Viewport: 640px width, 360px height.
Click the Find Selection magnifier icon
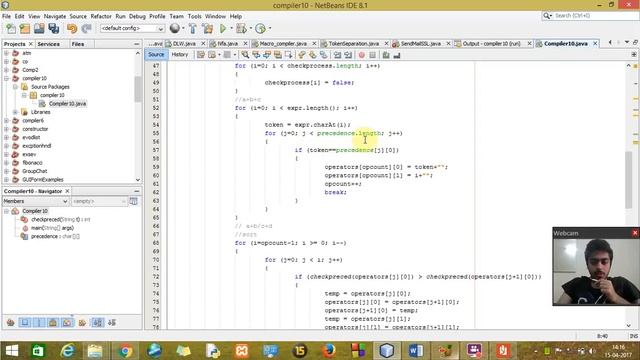point(245,55)
